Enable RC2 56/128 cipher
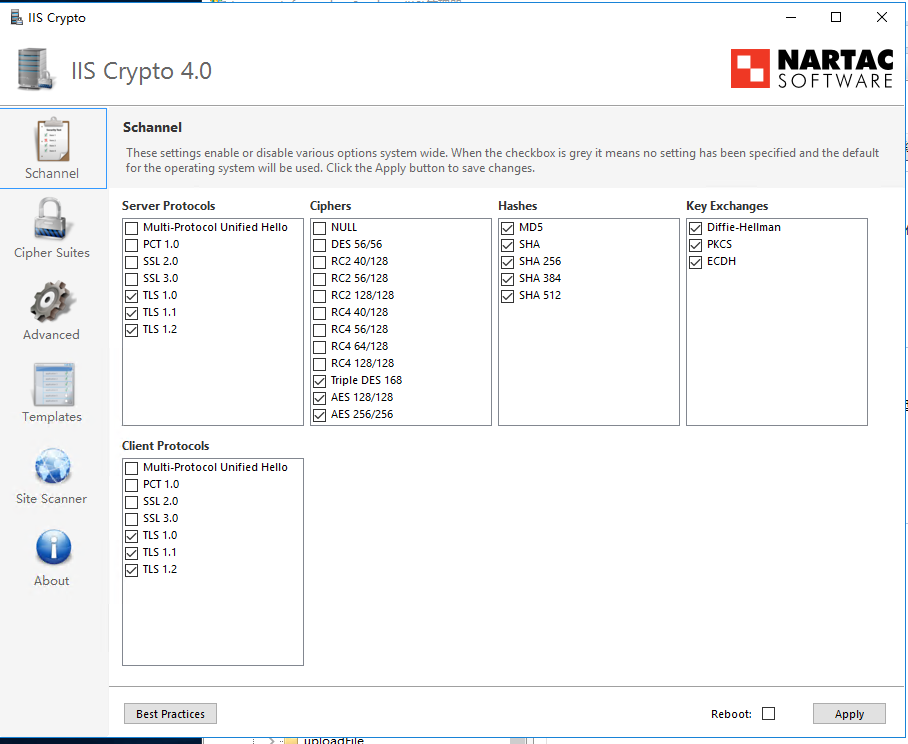 (319, 279)
